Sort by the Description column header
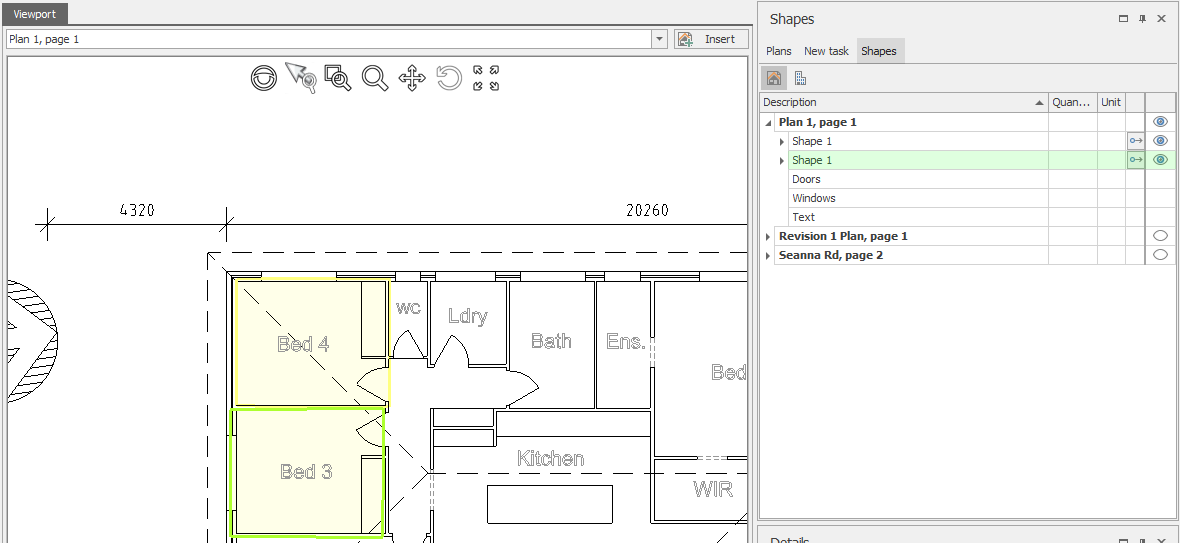1180x543 pixels. pyautogui.click(x=900, y=102)
